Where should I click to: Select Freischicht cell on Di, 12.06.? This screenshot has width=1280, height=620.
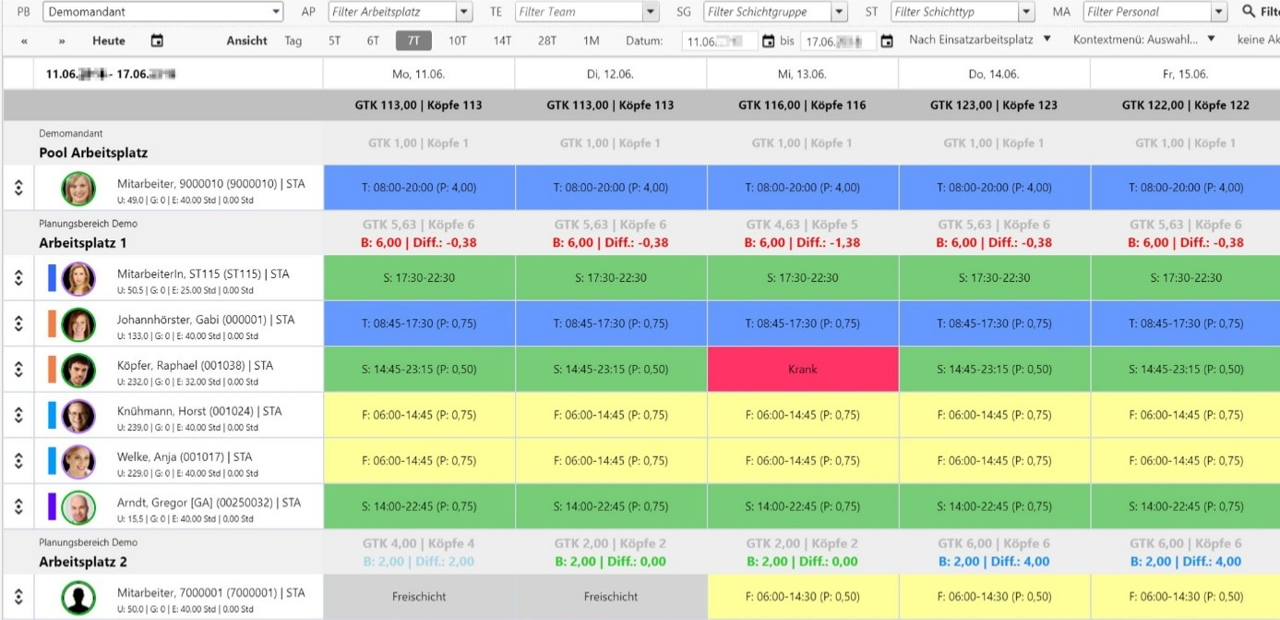point(611,596)
